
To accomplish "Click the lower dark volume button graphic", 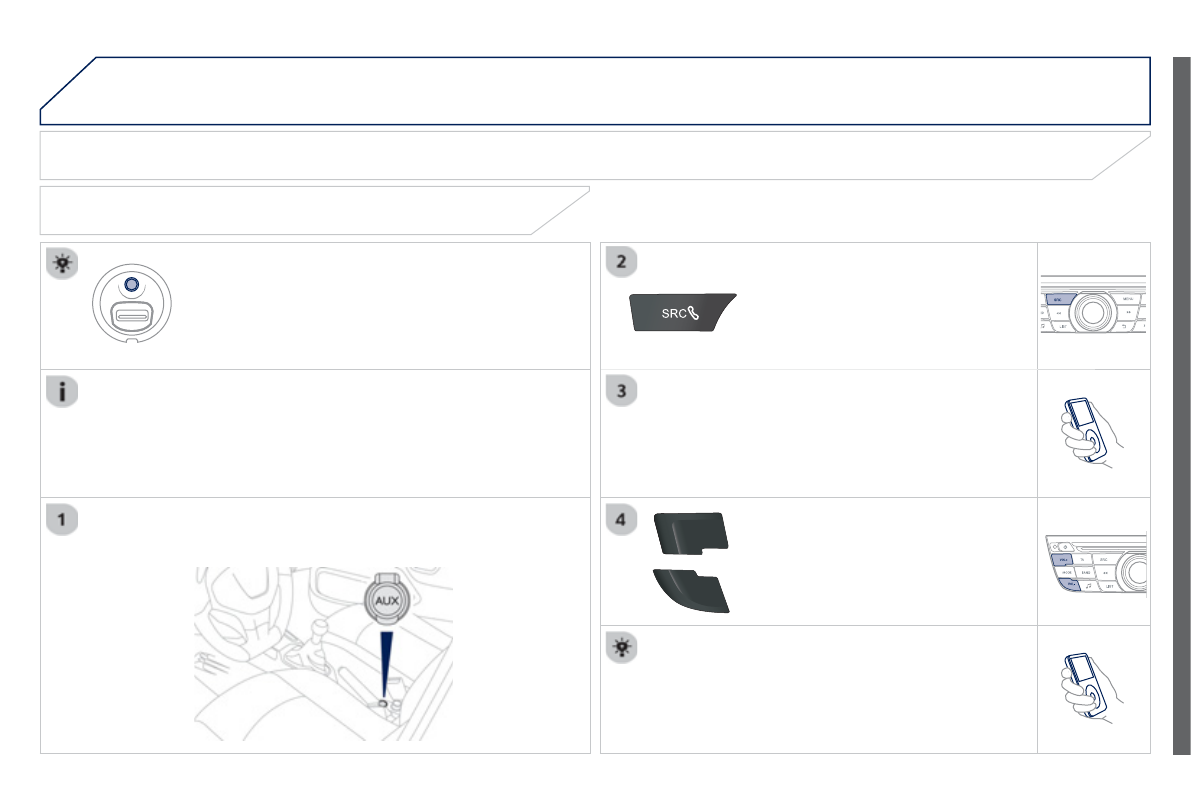I will [x=691, y=590].
